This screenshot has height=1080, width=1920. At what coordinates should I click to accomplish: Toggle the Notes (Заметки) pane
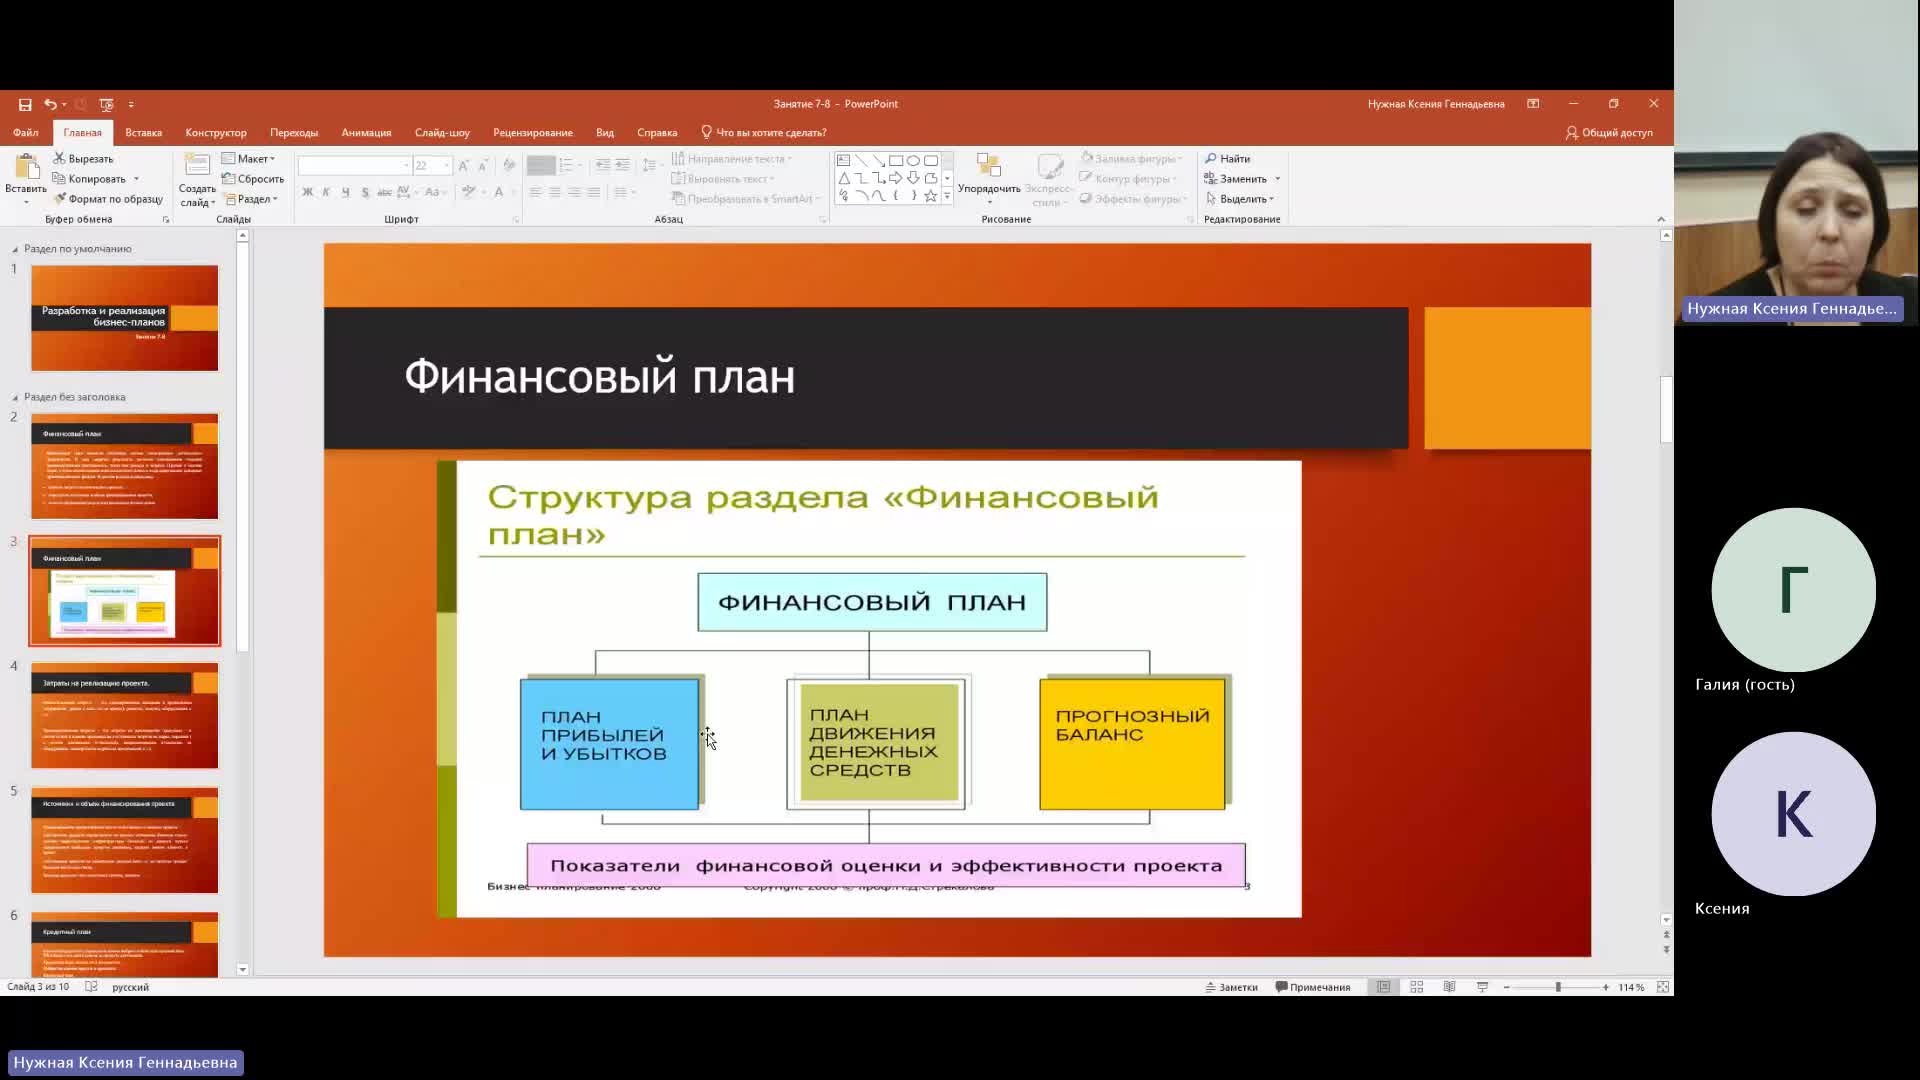(x=1231, y=987)
